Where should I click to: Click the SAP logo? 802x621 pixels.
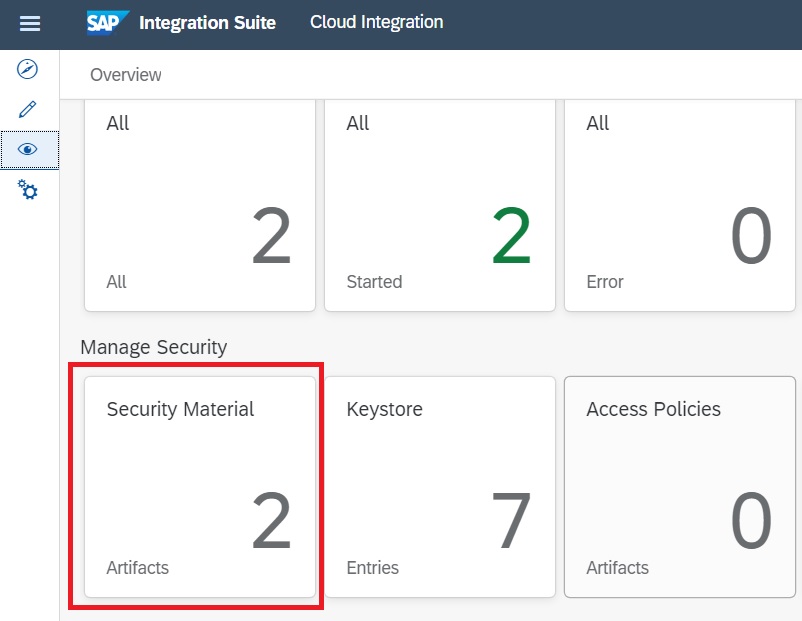(108, 22)
